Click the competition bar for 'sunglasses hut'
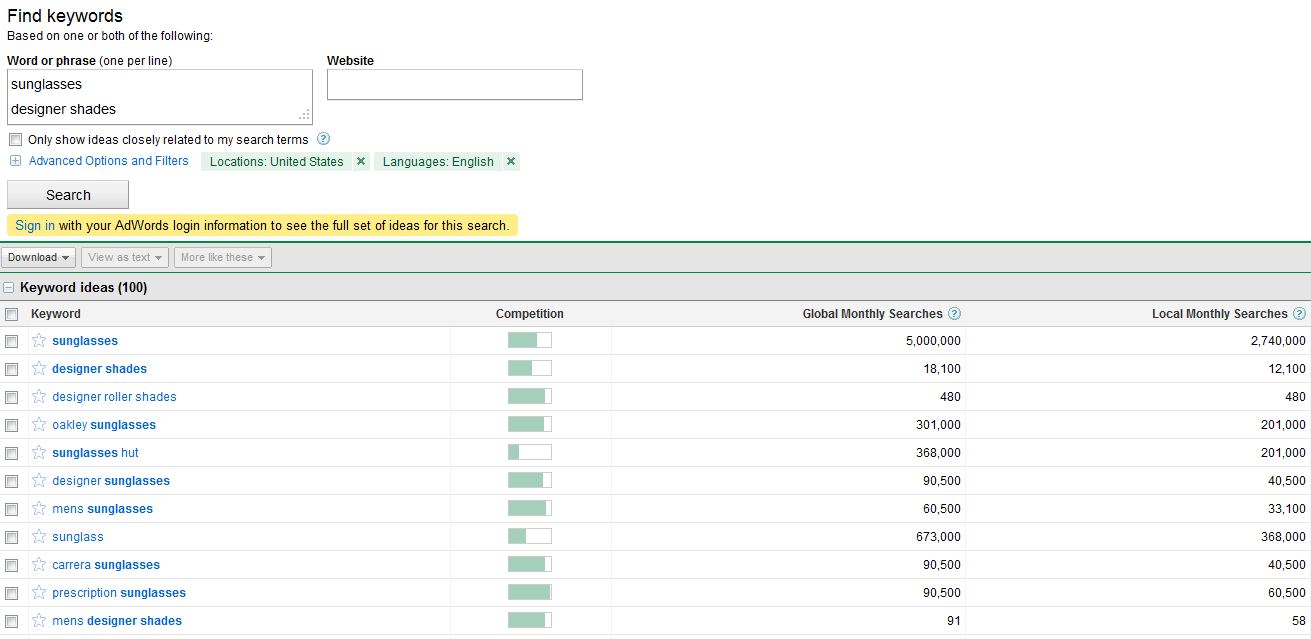This screenshot has height=639, width=1311. pyautogui.click(x=530, y=452)
